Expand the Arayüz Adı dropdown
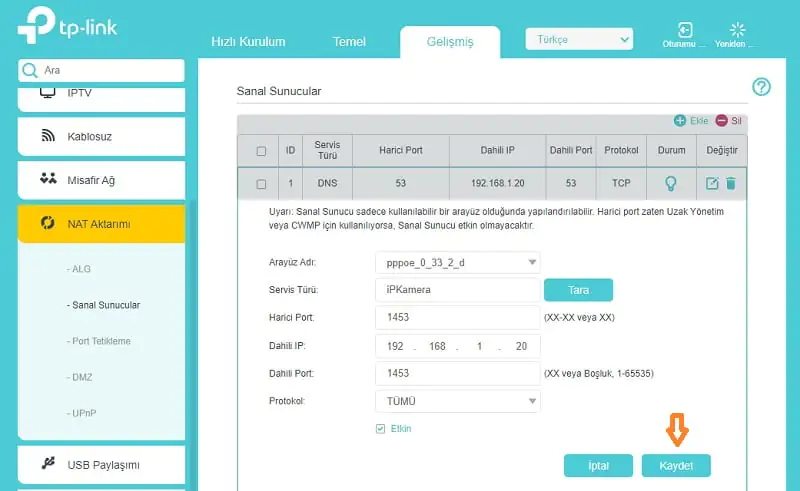800x491 pixels. pyautogui.click(x=458, y=263)
